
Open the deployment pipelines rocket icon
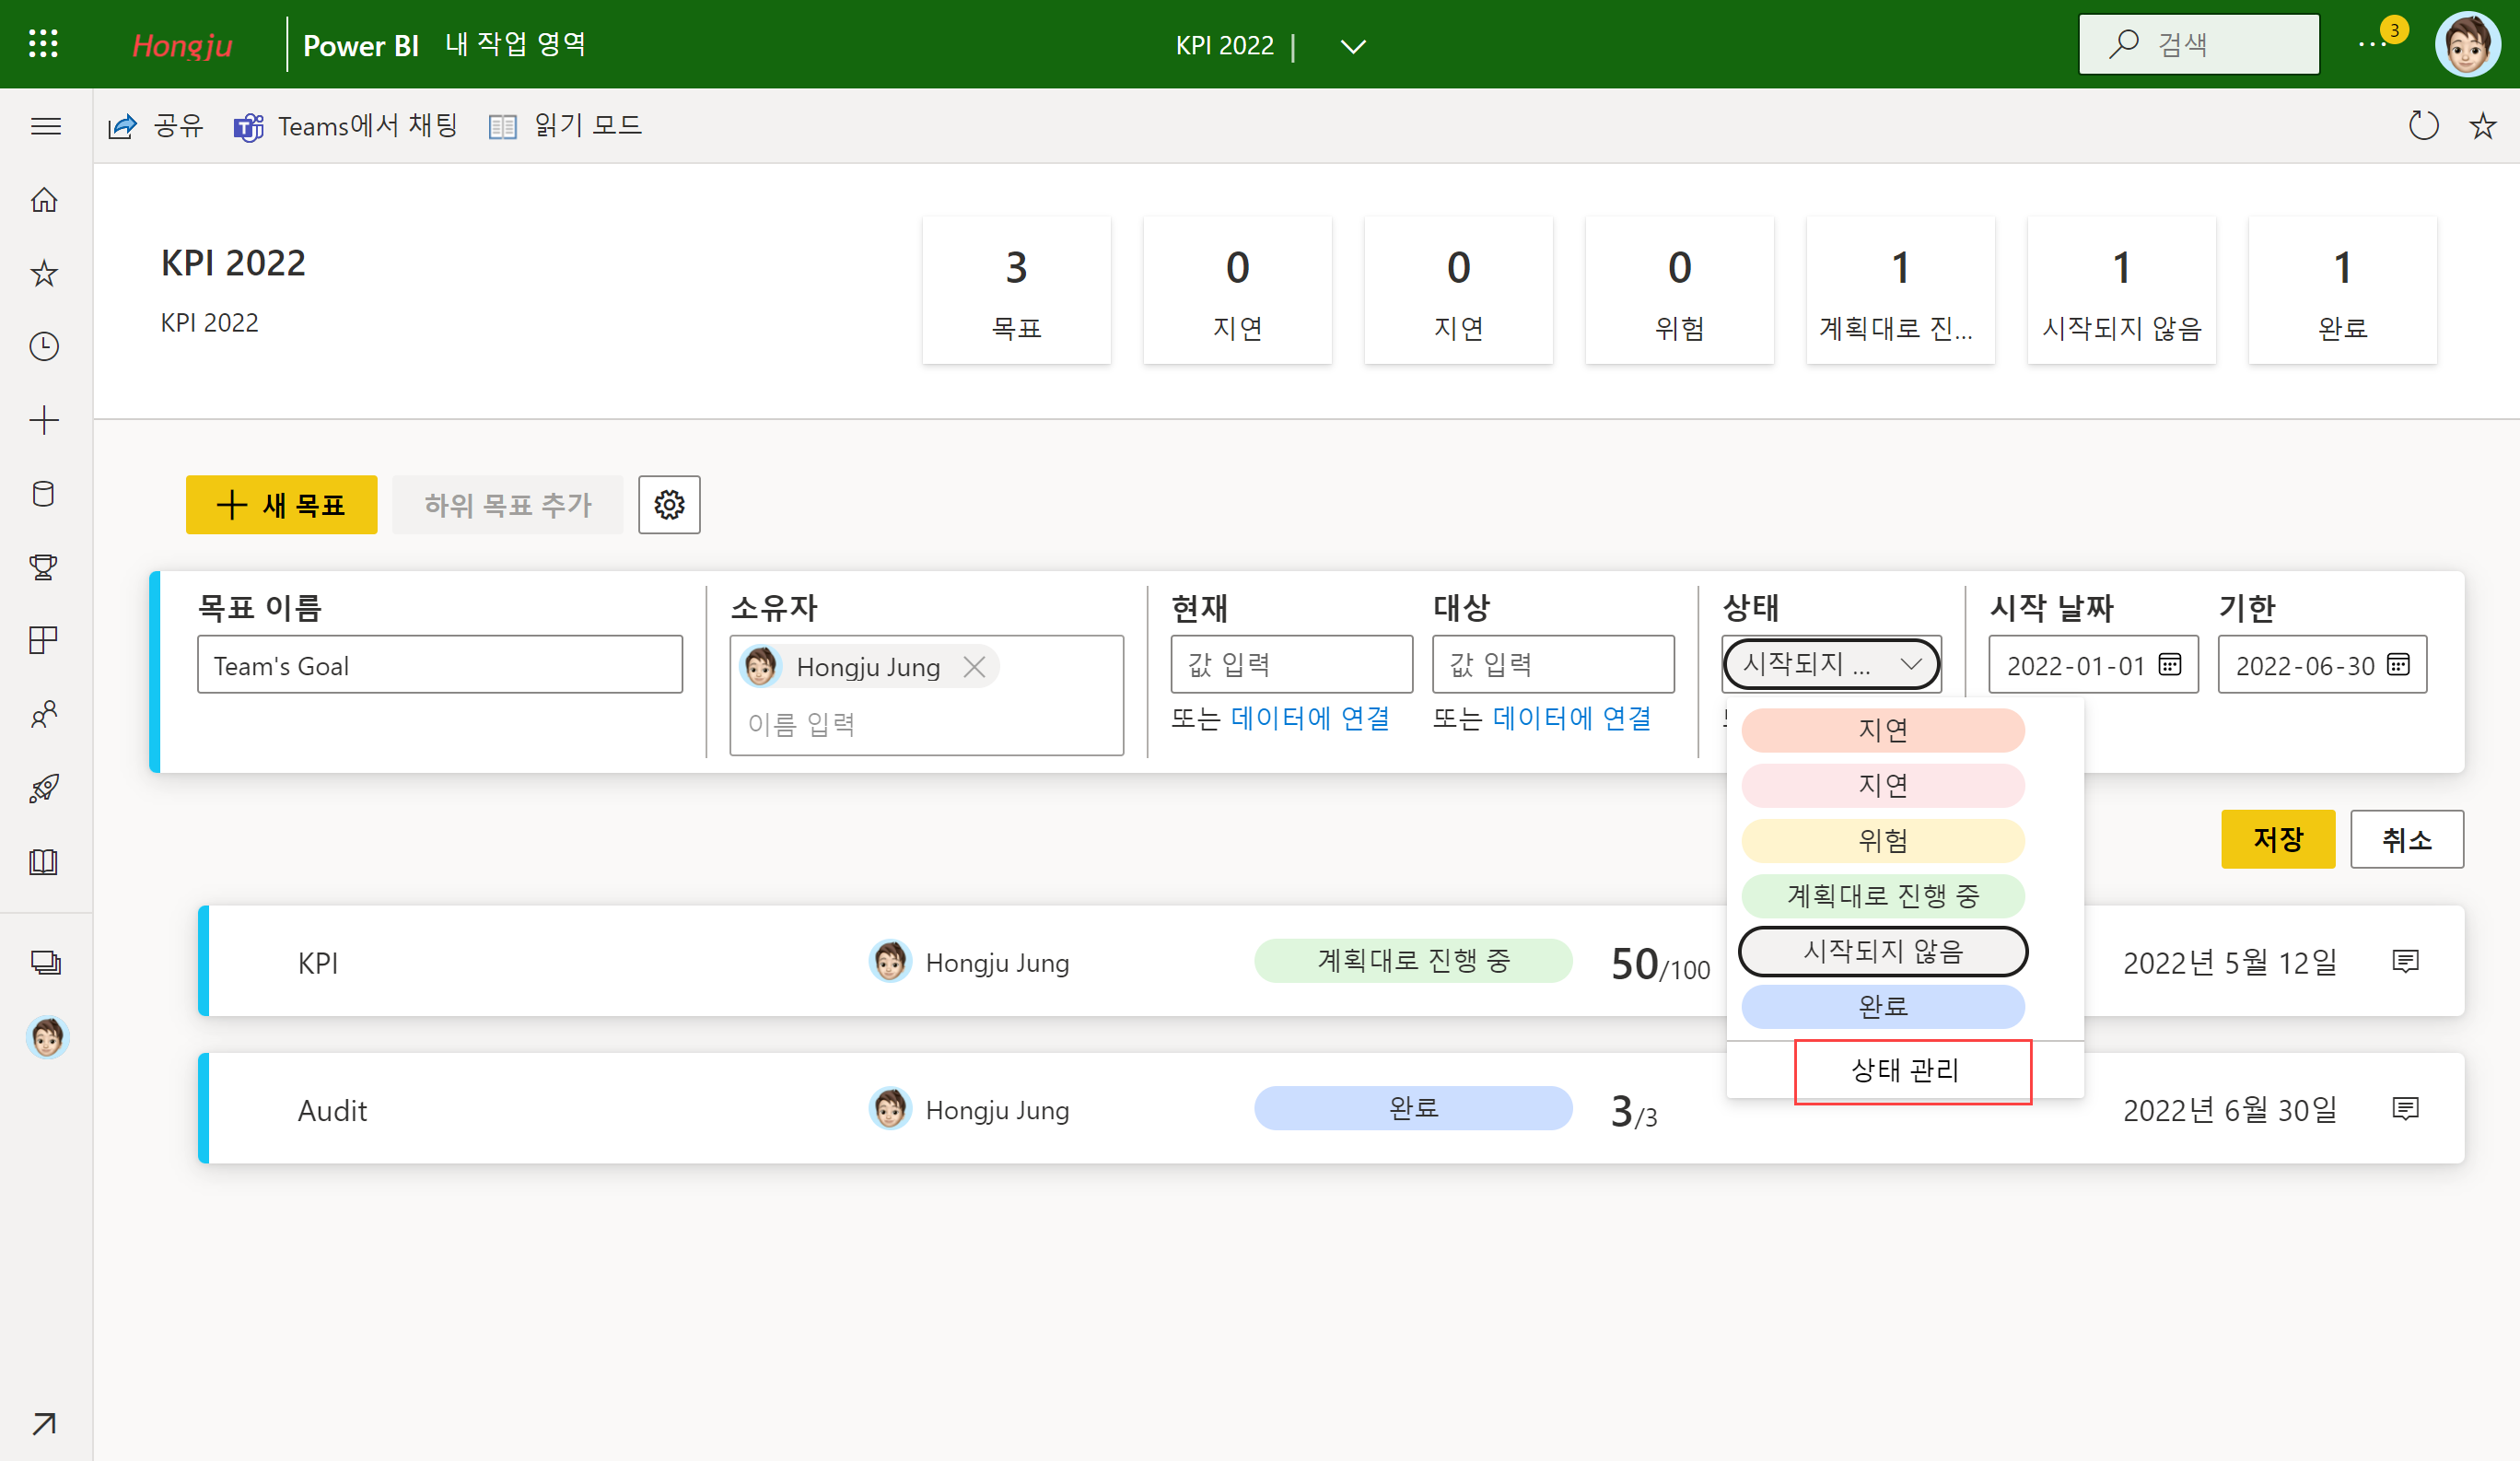click(44, 788)
